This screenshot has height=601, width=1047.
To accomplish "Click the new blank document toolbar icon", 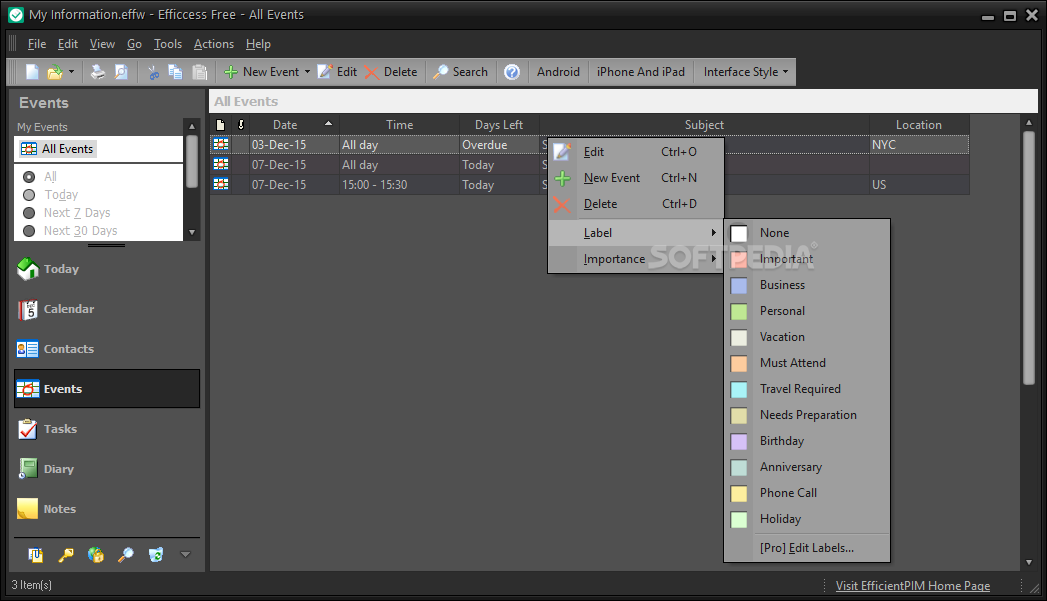I will coord(32,72).
